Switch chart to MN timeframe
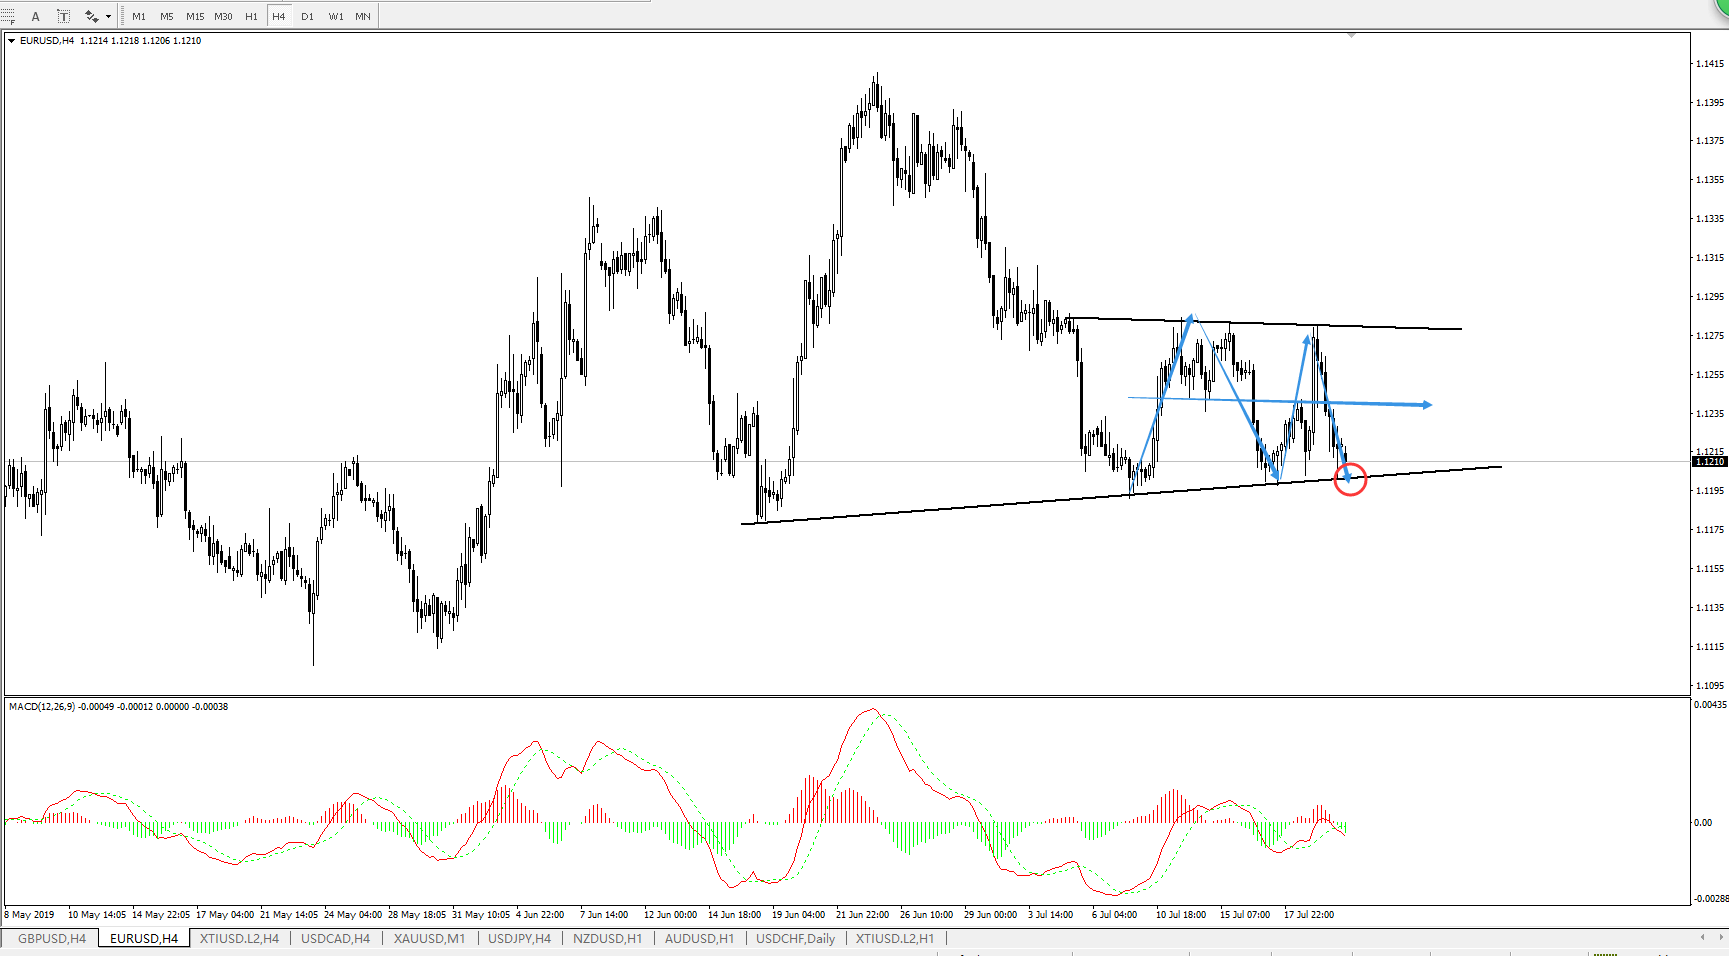 (x=363, y=16)
